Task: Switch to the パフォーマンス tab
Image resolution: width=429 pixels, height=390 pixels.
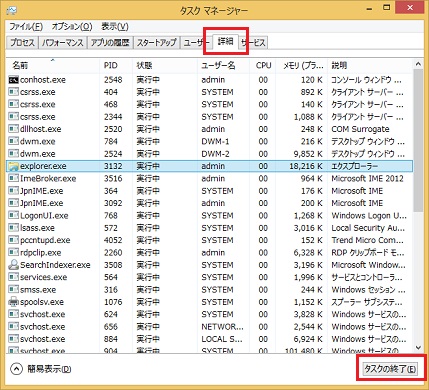Action: tap(63, 43)
